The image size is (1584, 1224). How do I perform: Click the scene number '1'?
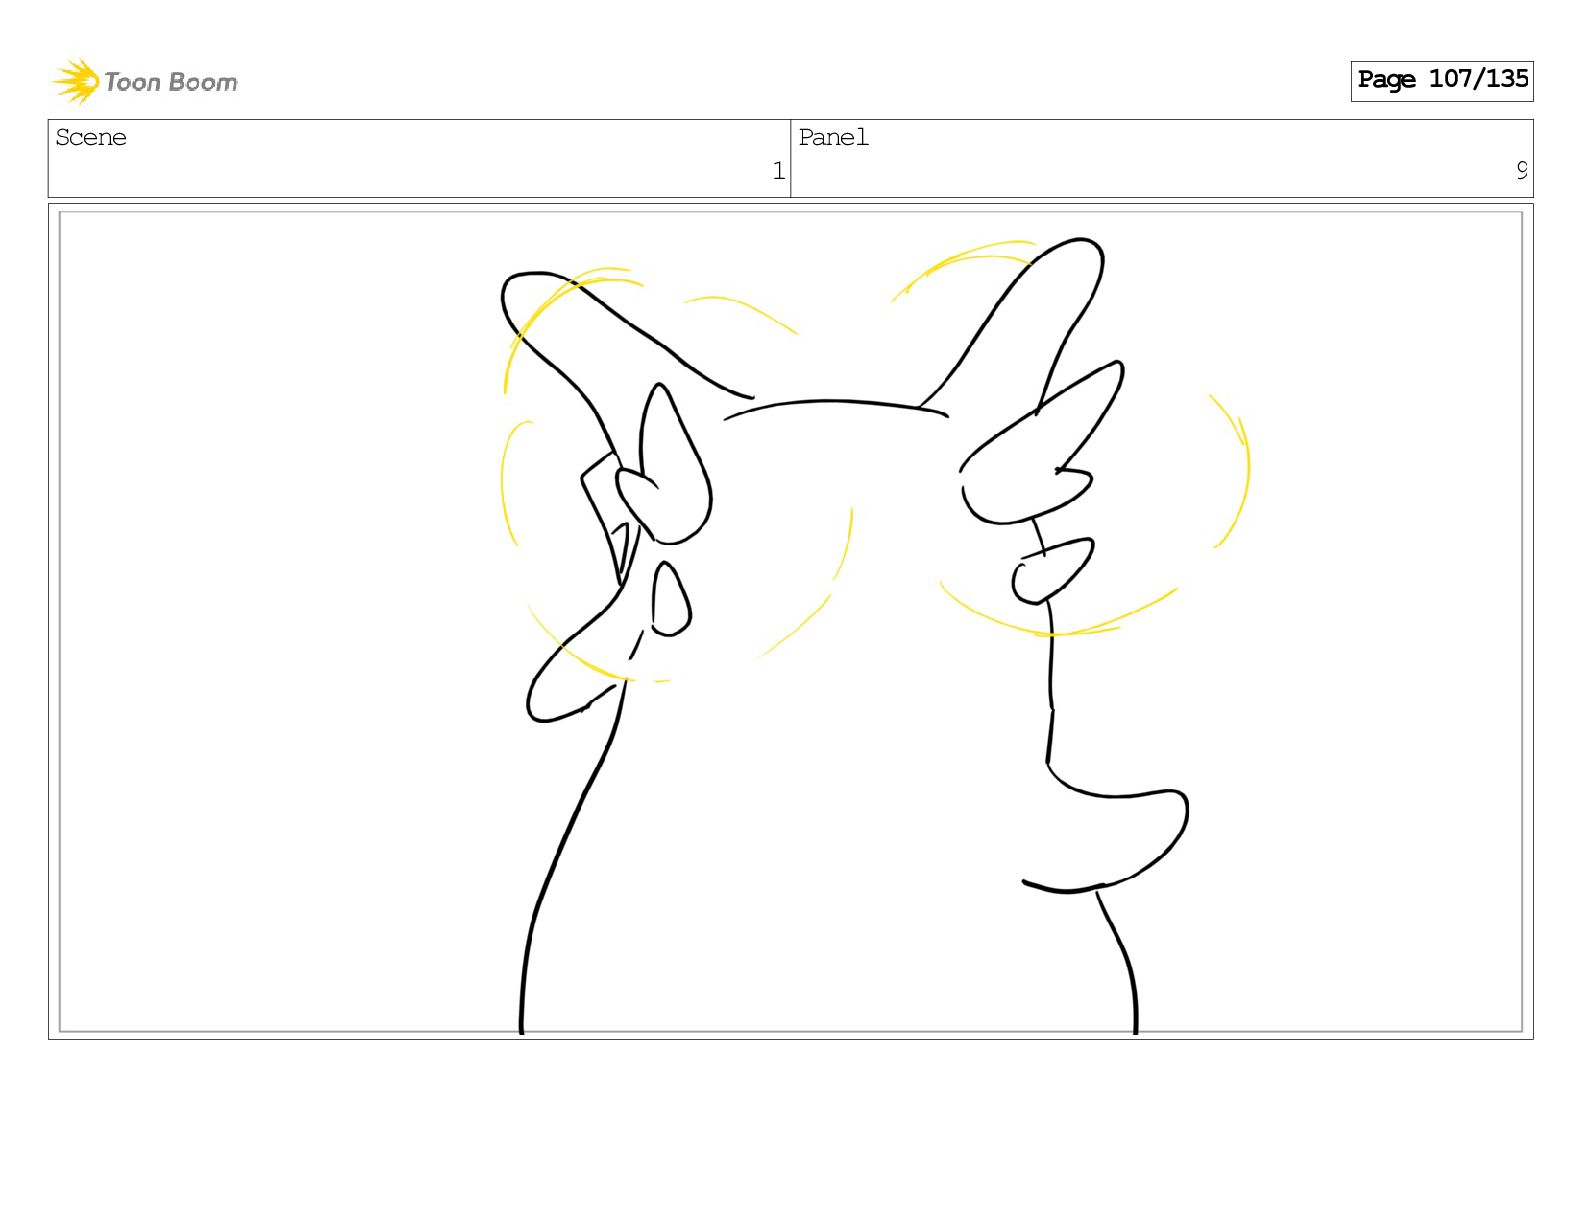tap(778, 171)
